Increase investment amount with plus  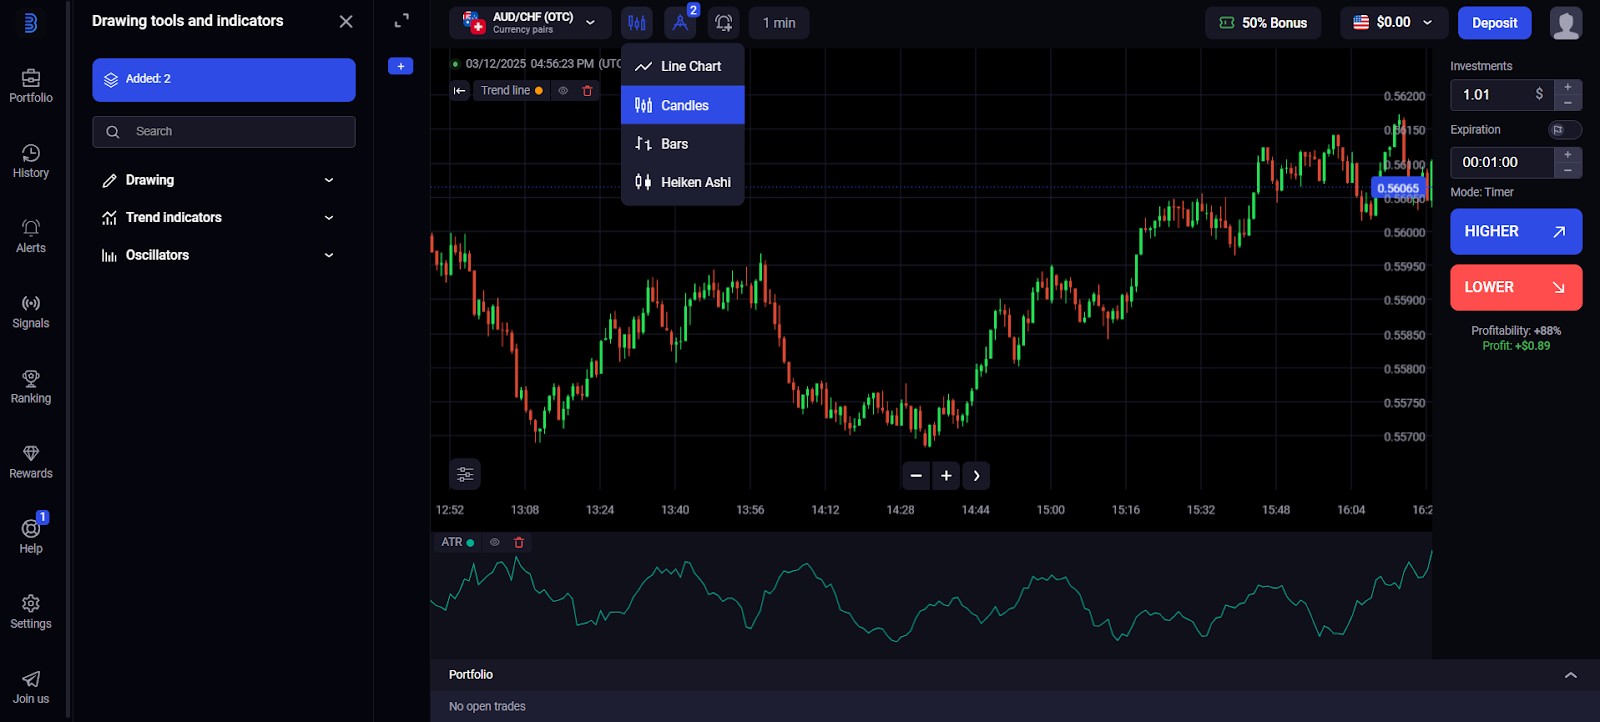point(1568,87)
